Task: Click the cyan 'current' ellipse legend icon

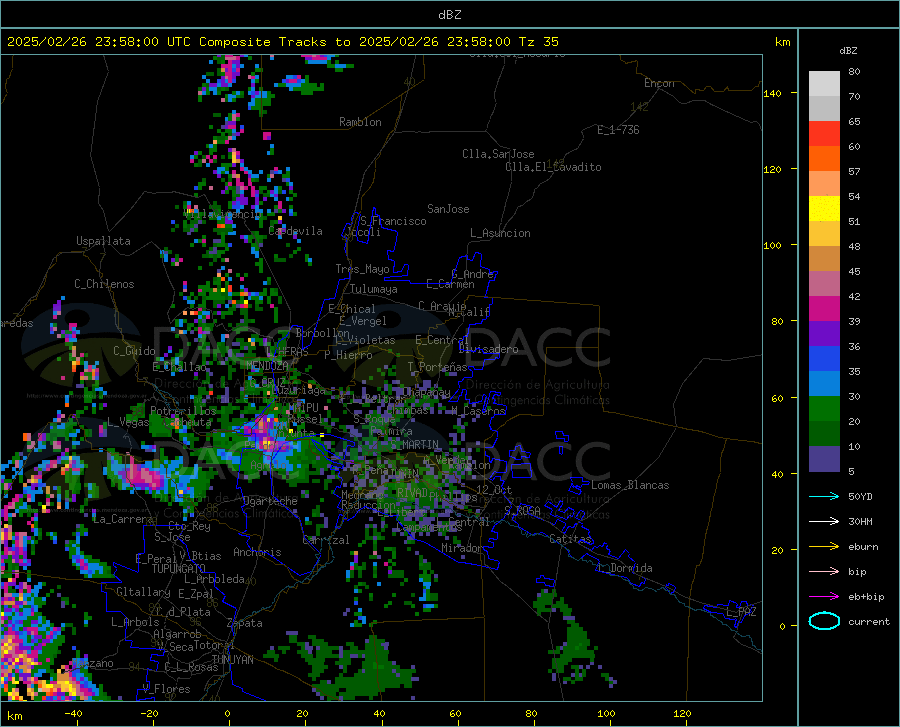Action: 824,621
